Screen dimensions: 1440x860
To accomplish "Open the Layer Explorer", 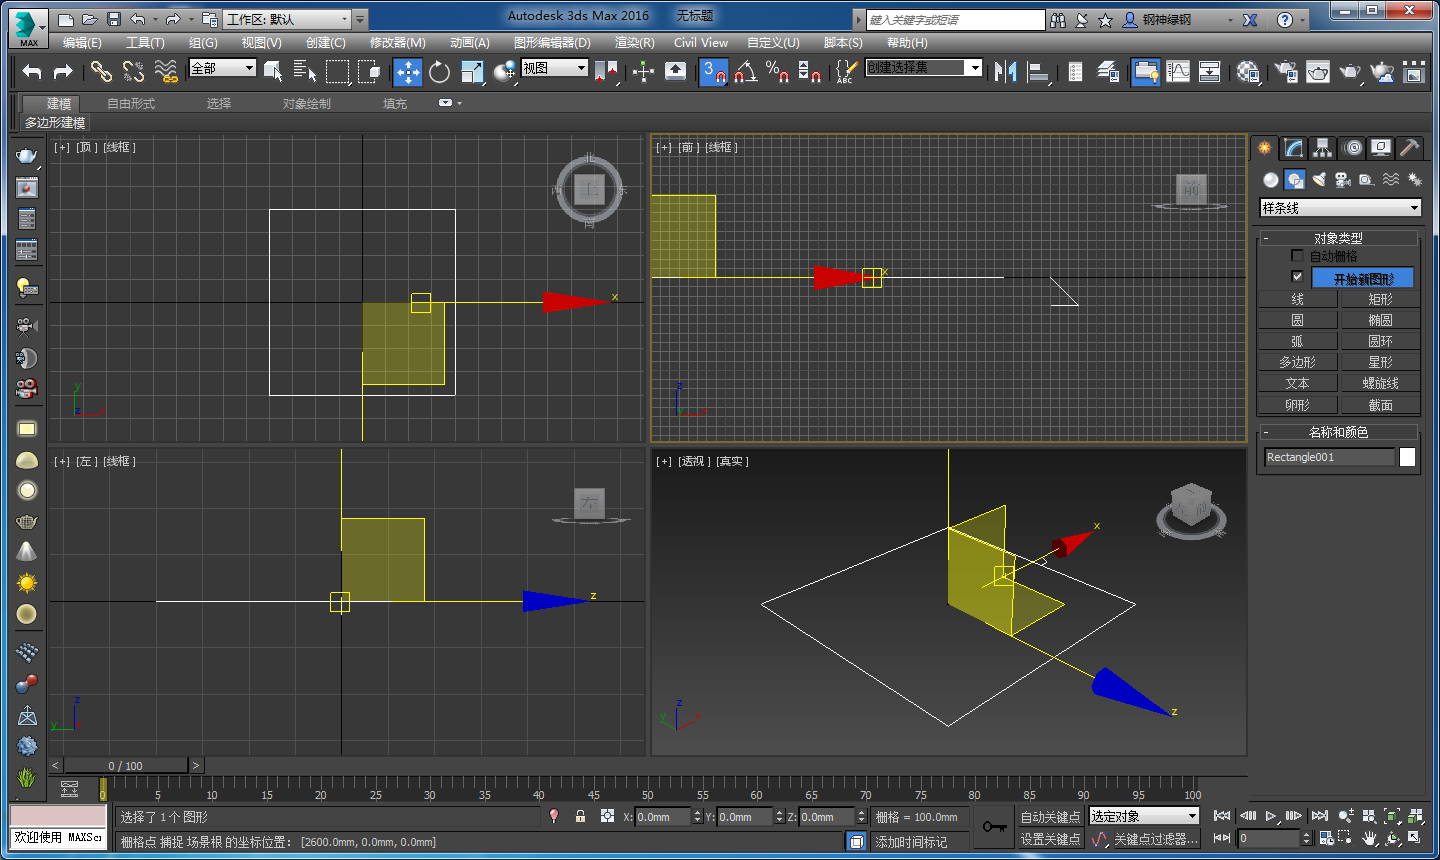I will coord(1108,71).
